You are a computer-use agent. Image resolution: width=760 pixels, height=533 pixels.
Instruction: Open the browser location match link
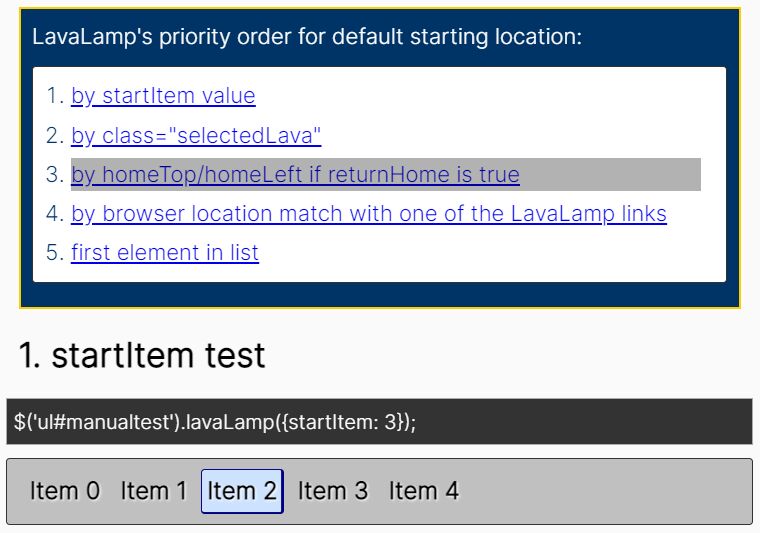click(x=369, y=214)
